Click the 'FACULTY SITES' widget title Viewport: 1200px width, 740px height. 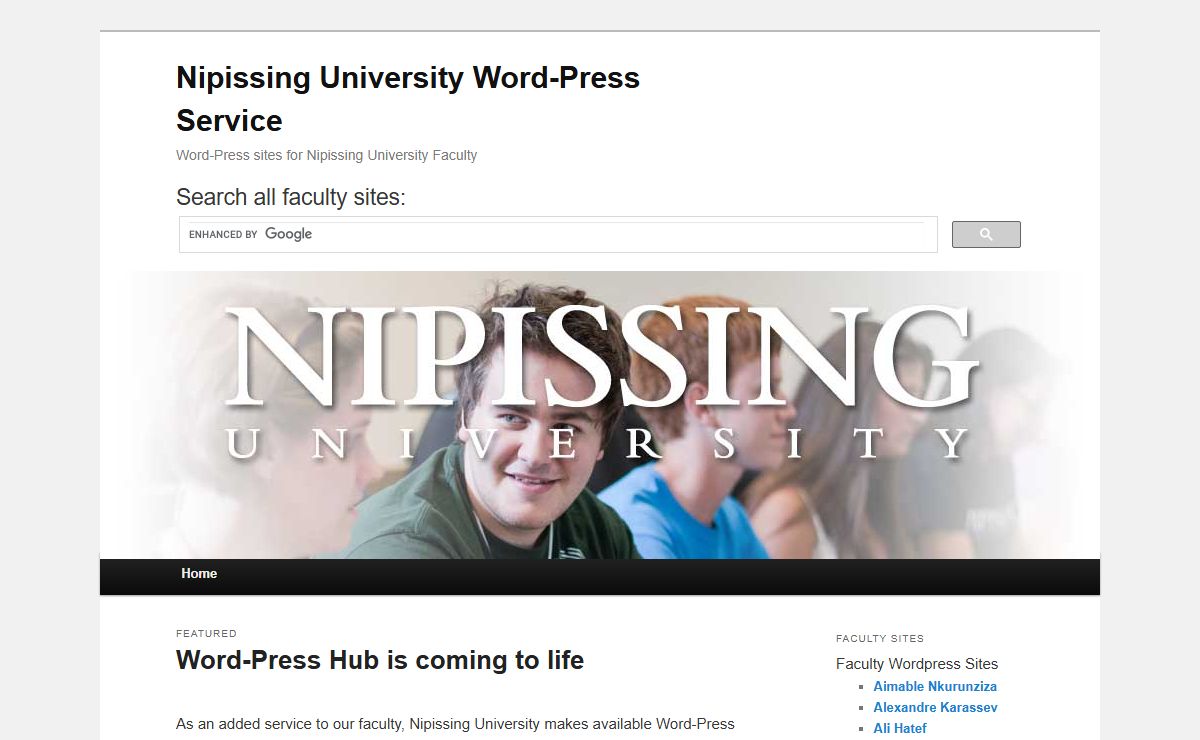point(880,638)
